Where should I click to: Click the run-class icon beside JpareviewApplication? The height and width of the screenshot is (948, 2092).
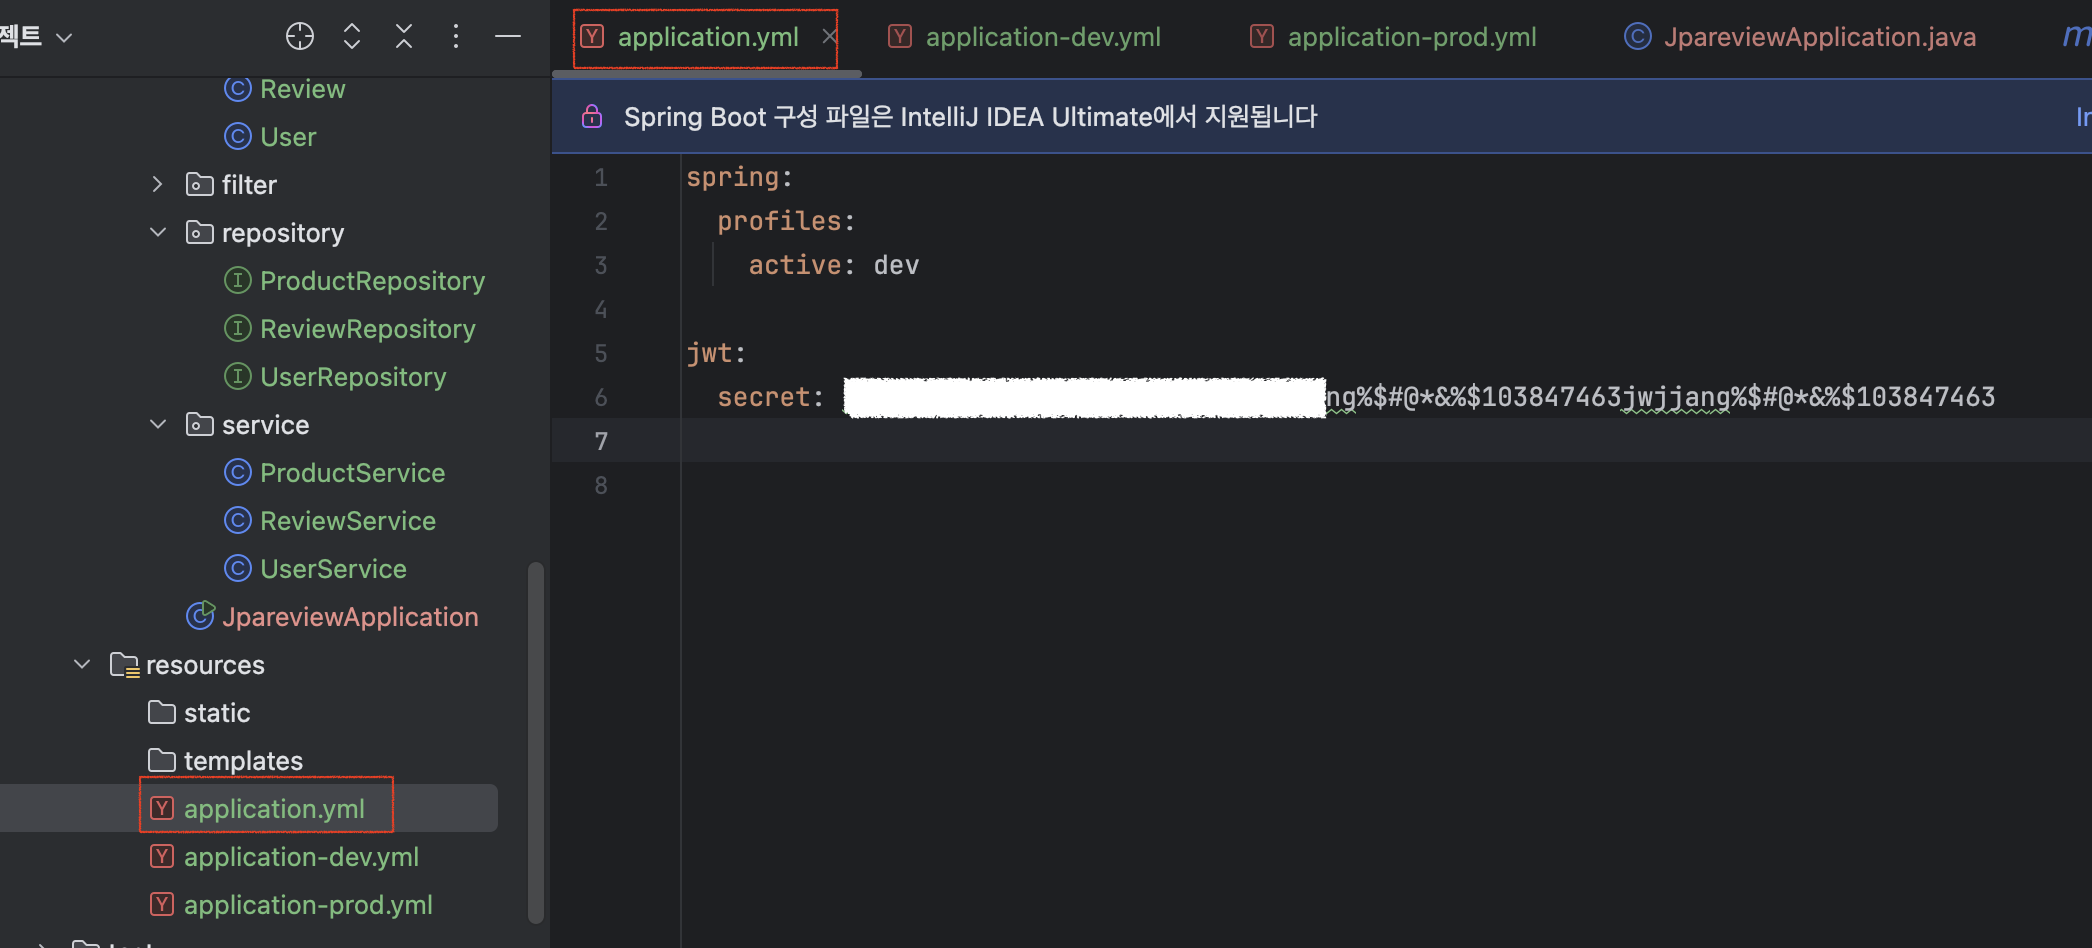[200, 615]
